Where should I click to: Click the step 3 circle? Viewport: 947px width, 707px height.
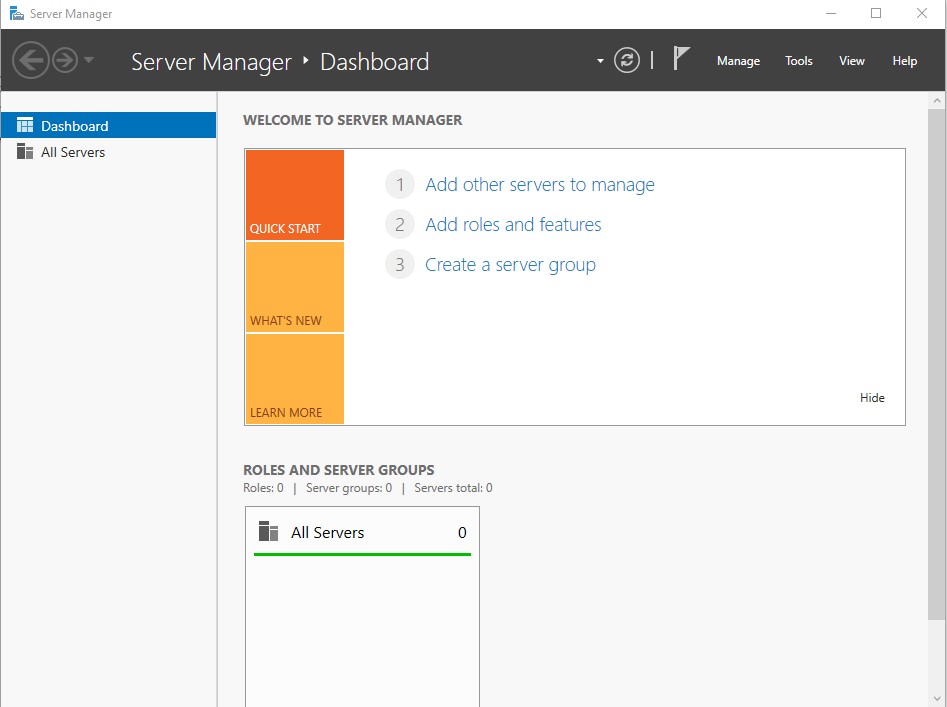(x=400, y=264)
